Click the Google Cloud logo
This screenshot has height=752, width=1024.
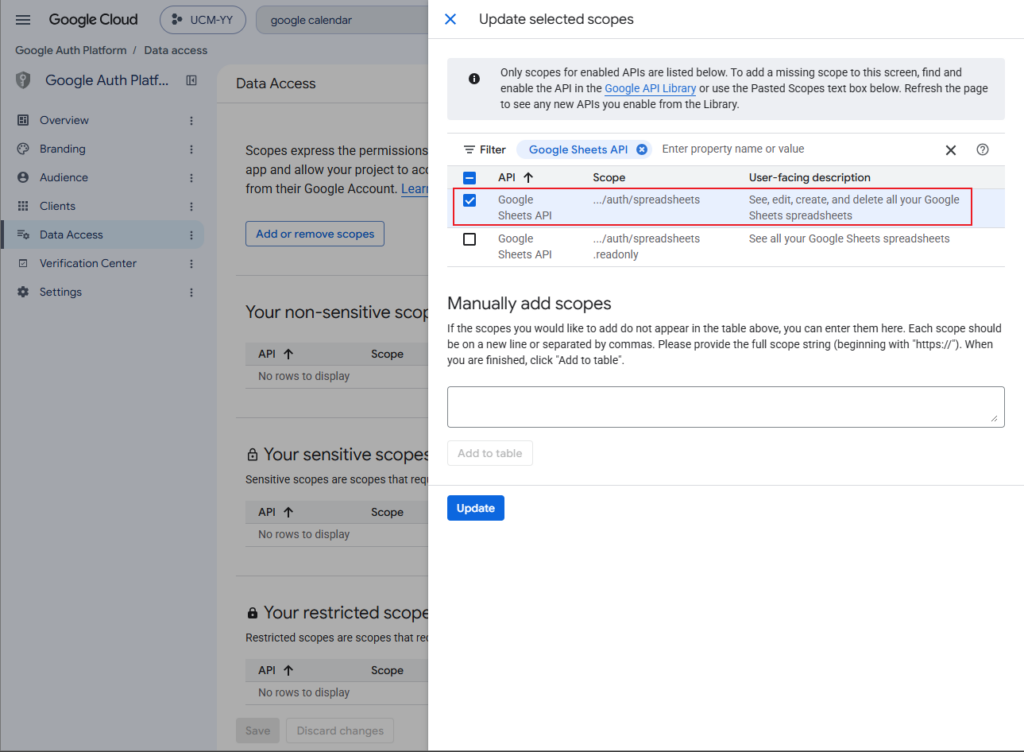click(93, 20)
